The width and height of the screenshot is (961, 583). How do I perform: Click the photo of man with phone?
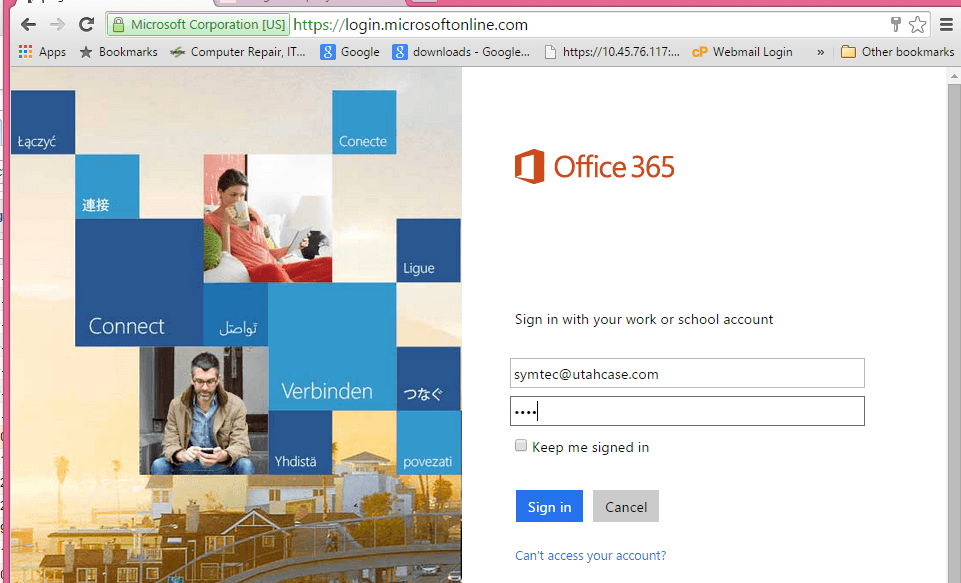203,411
